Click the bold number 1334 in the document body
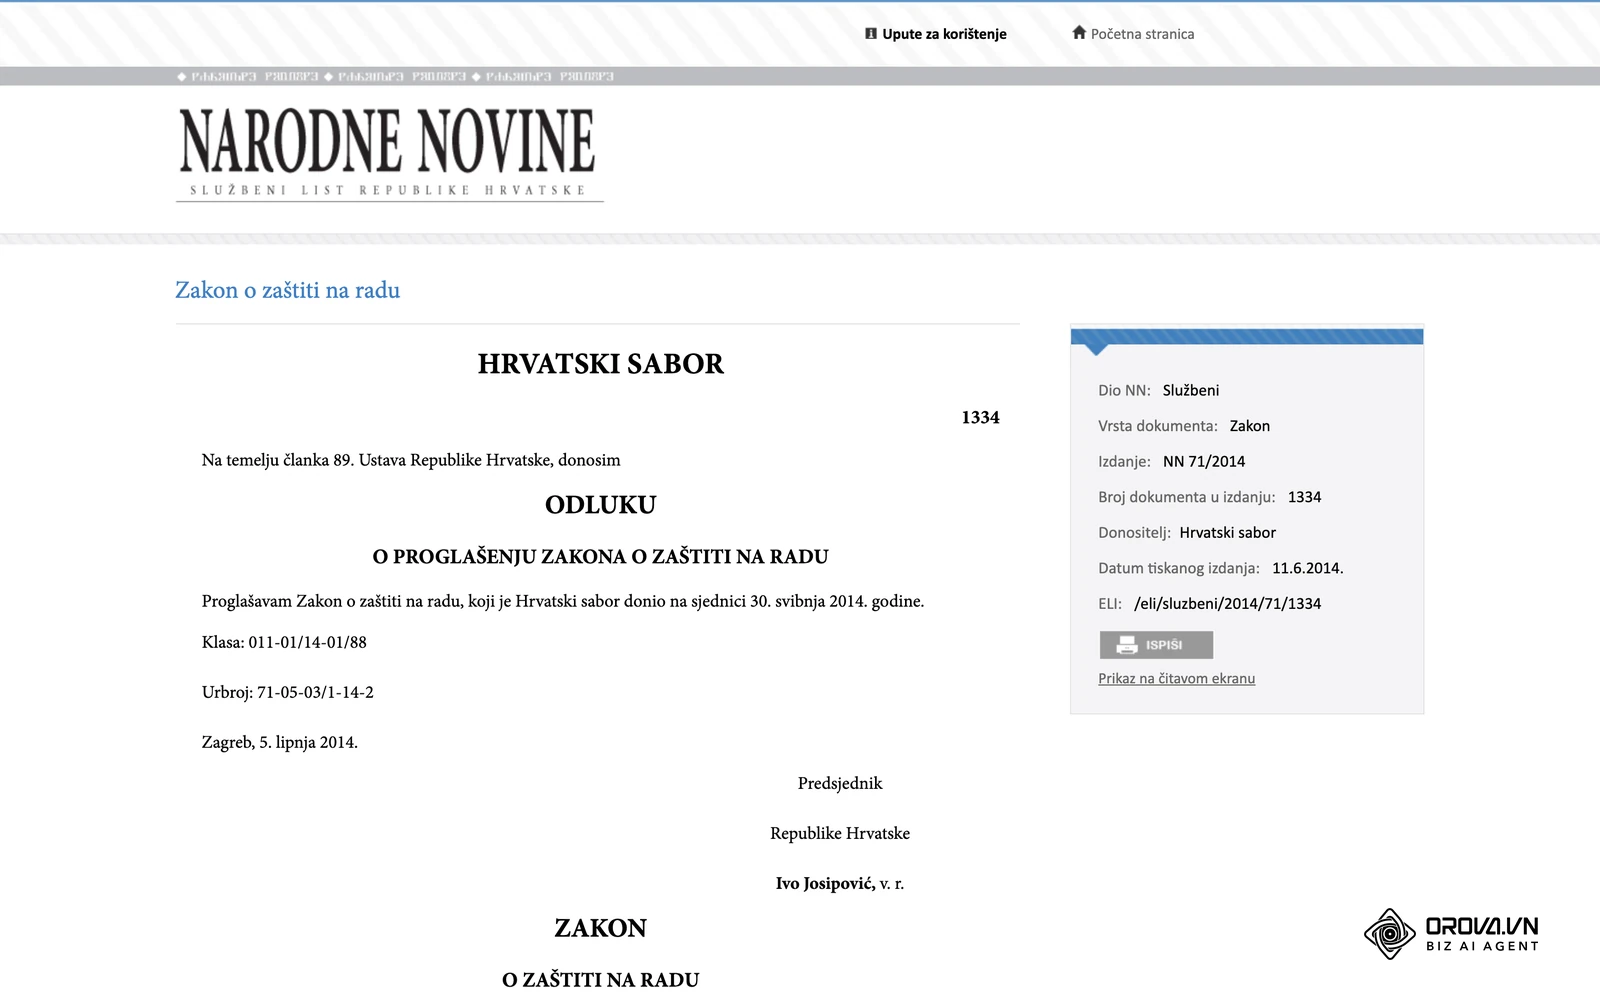Image resolution: width=1600 pixels, height=1000 pixels. (x=980, y=418)
